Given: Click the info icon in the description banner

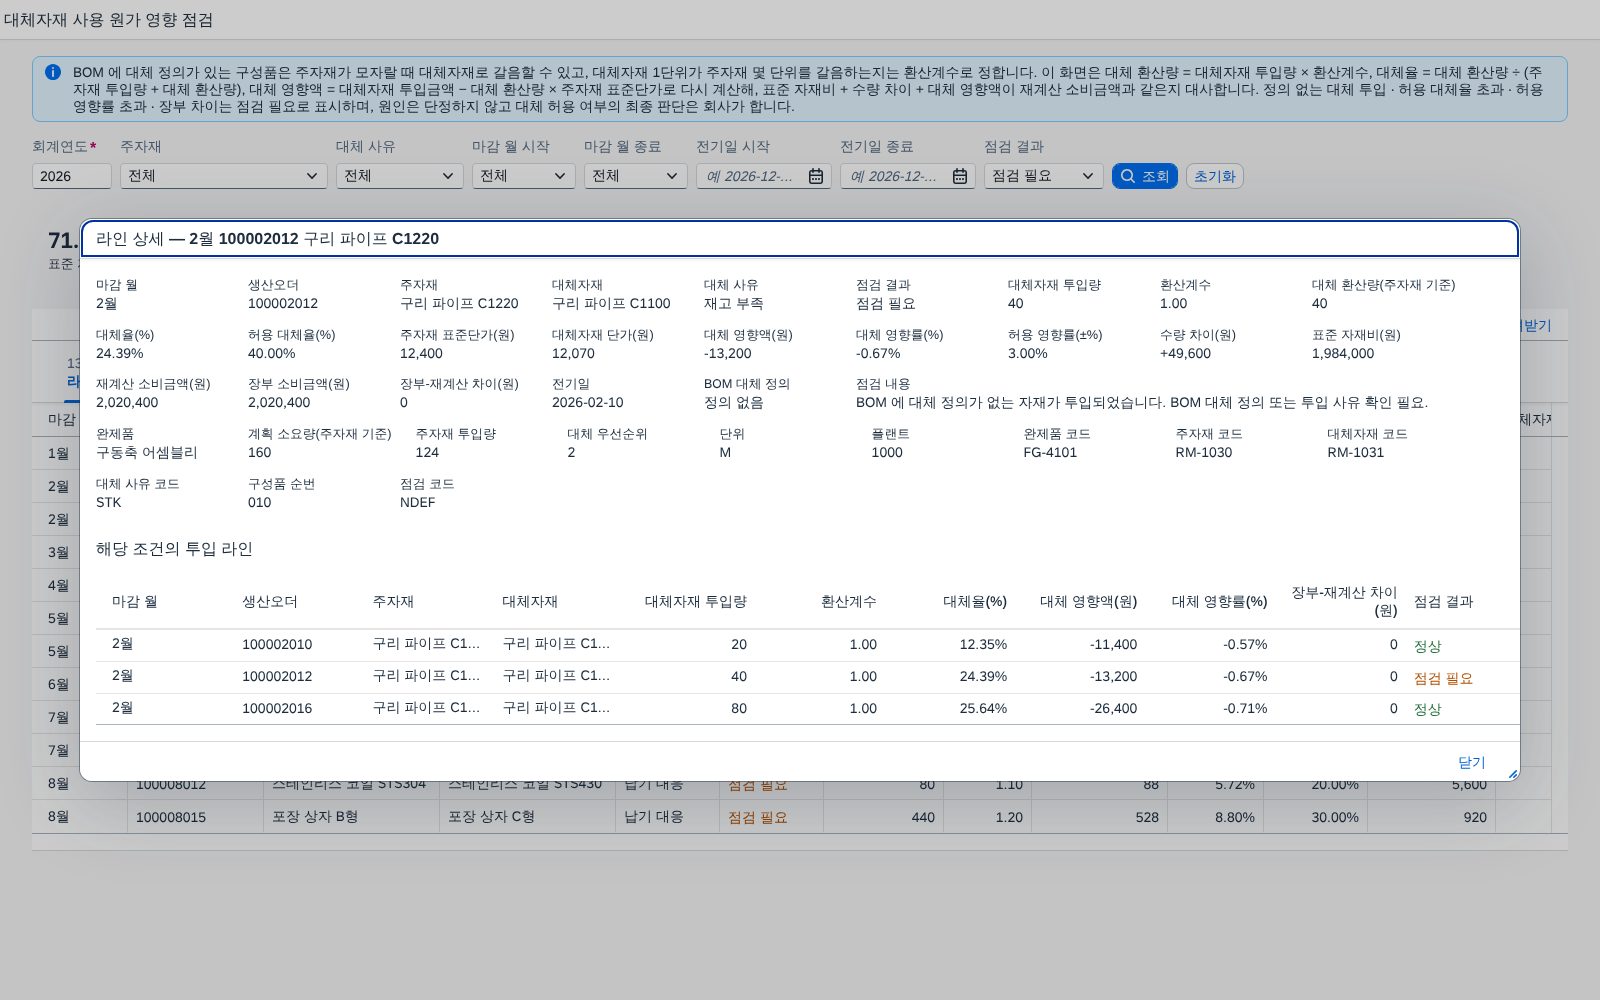Looking at the screenshot, I should coord(53,72).
